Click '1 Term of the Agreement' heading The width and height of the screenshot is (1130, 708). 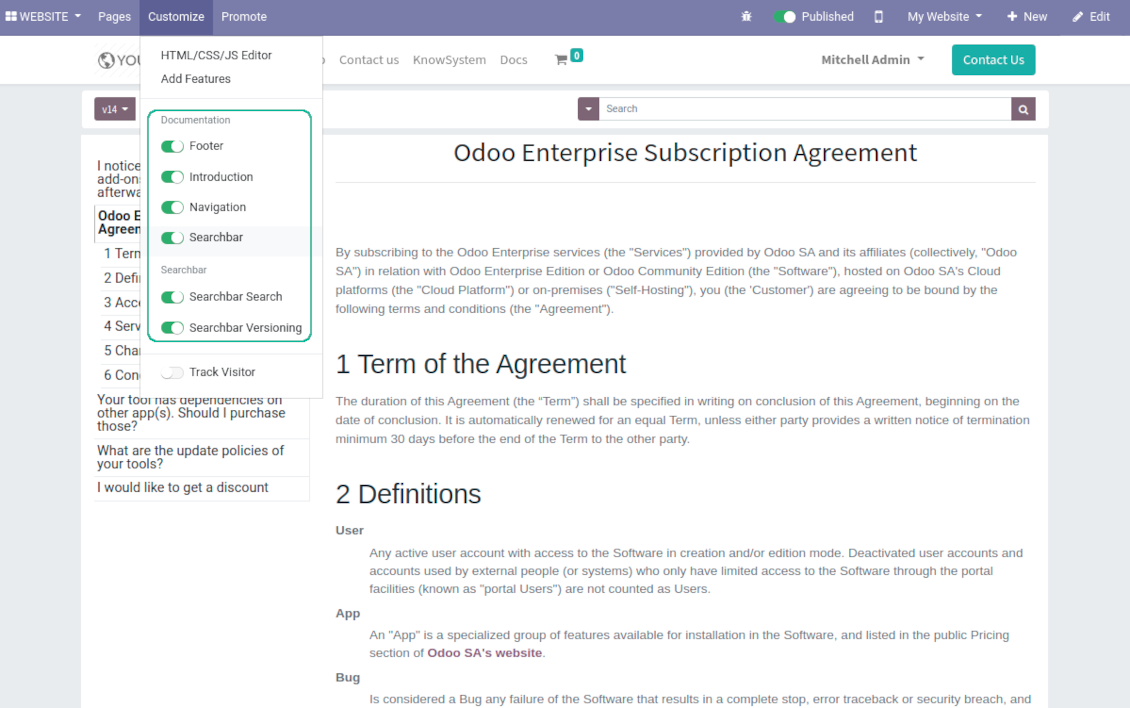point(481,364)
